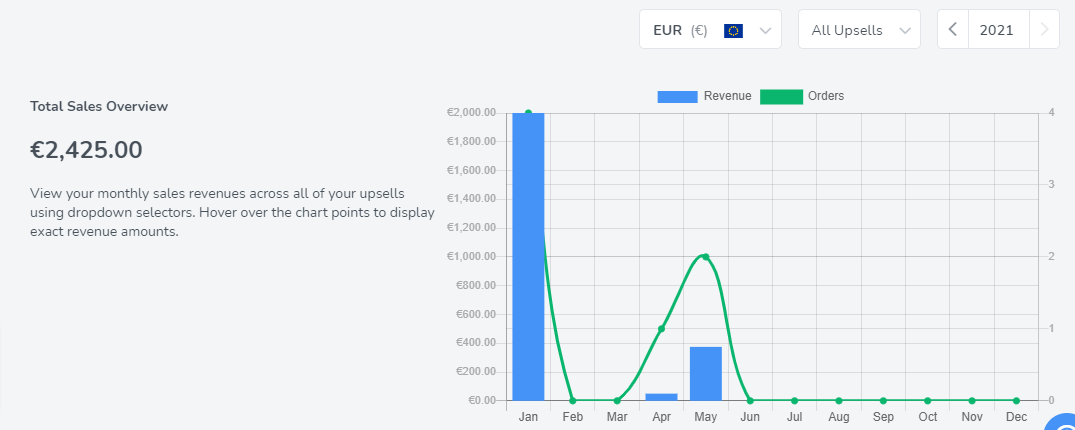The image size is (1075, 430).
Task: Click the green Orders legend swatch
Action: 781,97
